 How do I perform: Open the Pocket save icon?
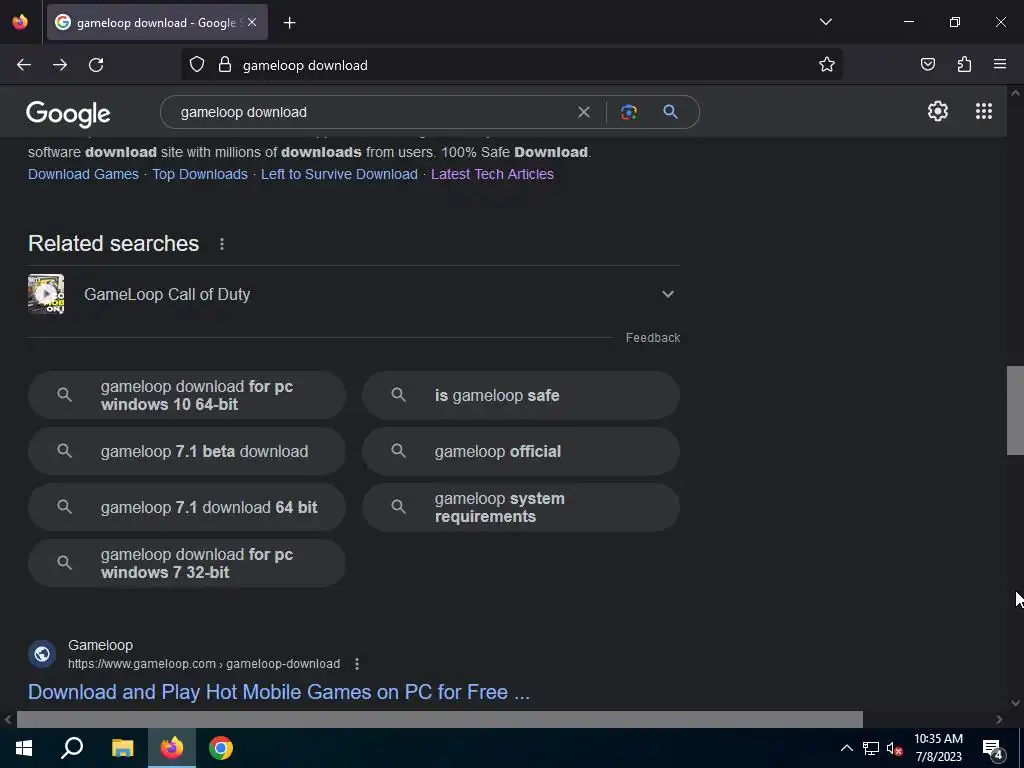click(x=927, y=64)
